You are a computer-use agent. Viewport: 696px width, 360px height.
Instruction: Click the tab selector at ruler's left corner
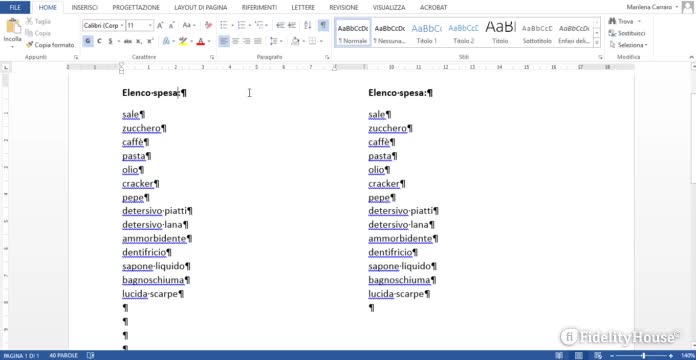coord(5,67)
